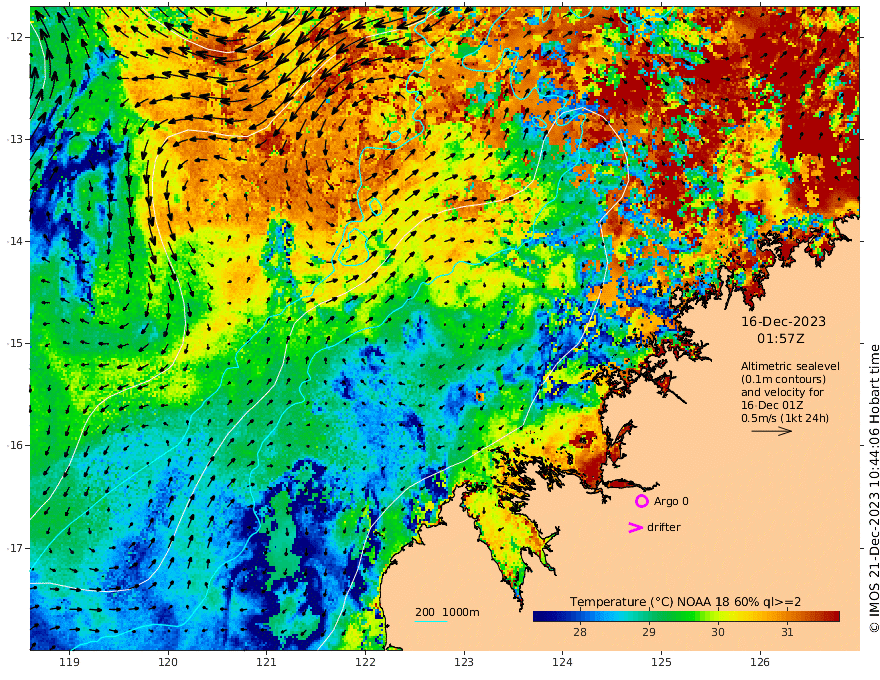
Task: Click the time label 01:57Z
Action: [781, 339]
